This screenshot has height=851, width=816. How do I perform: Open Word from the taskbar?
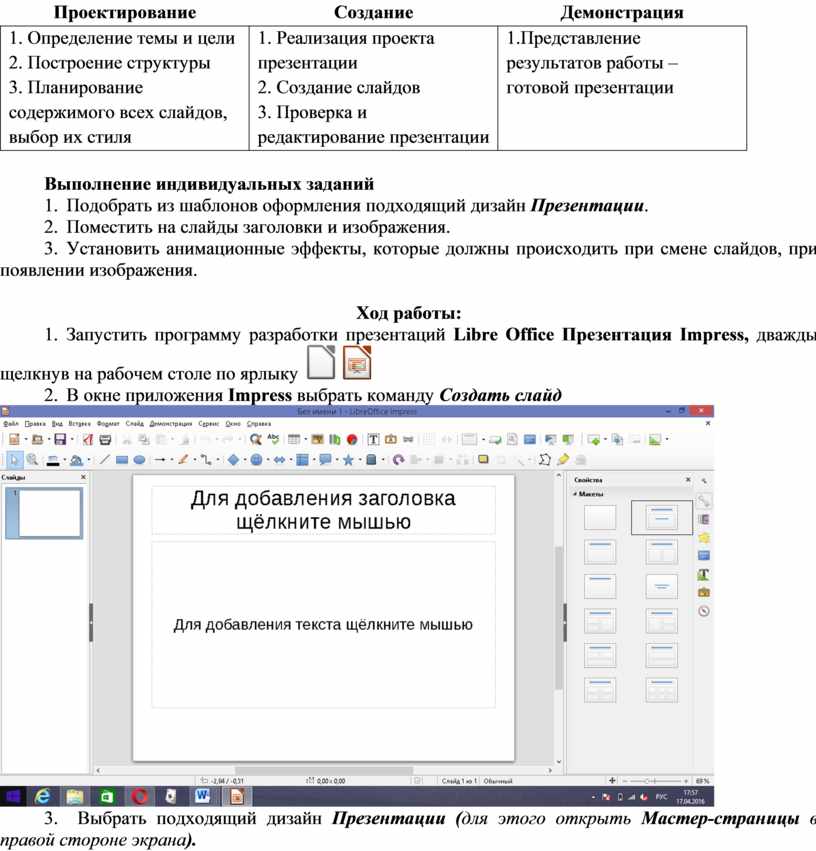tap(202, 796)
